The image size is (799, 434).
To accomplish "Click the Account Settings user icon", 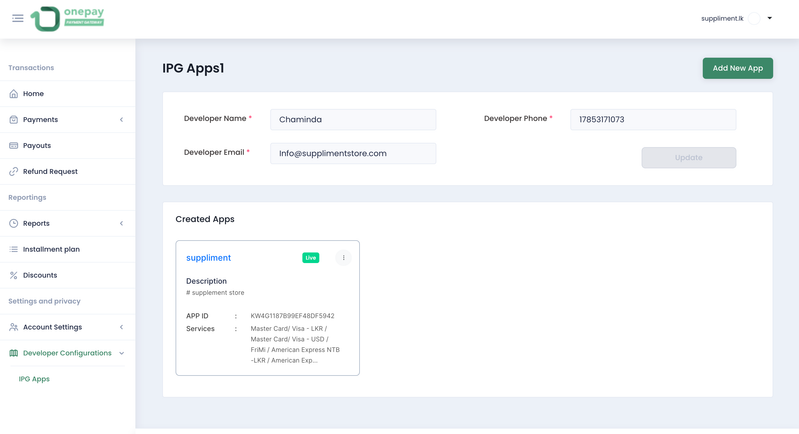I will point(14,328).
